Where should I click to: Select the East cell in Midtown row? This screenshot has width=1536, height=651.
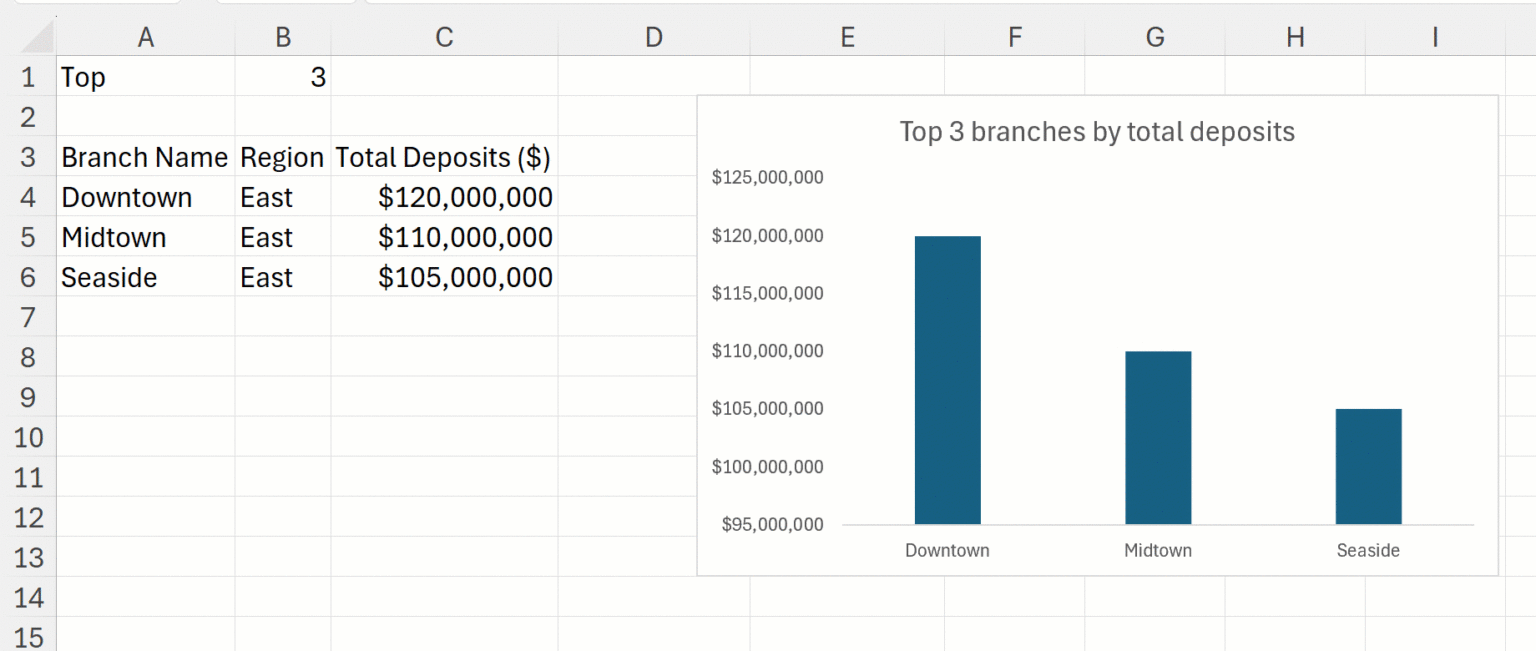(283, 237)
